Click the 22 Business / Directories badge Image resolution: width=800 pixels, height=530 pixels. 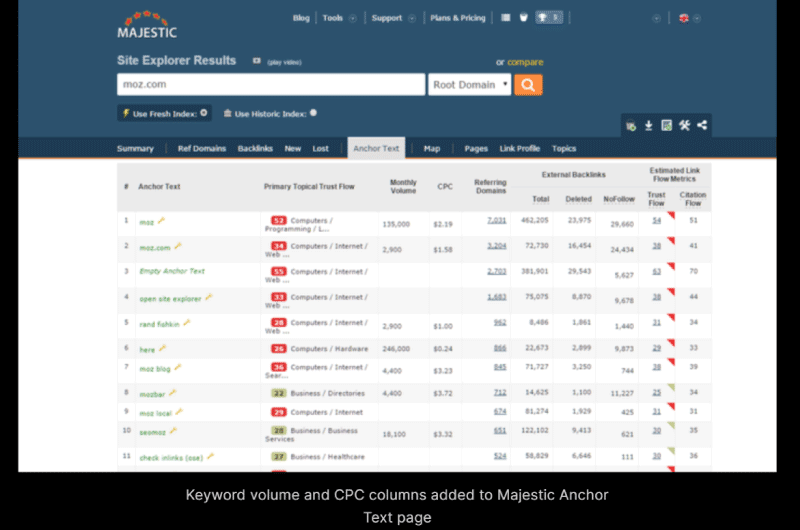(x=279, y=393)
